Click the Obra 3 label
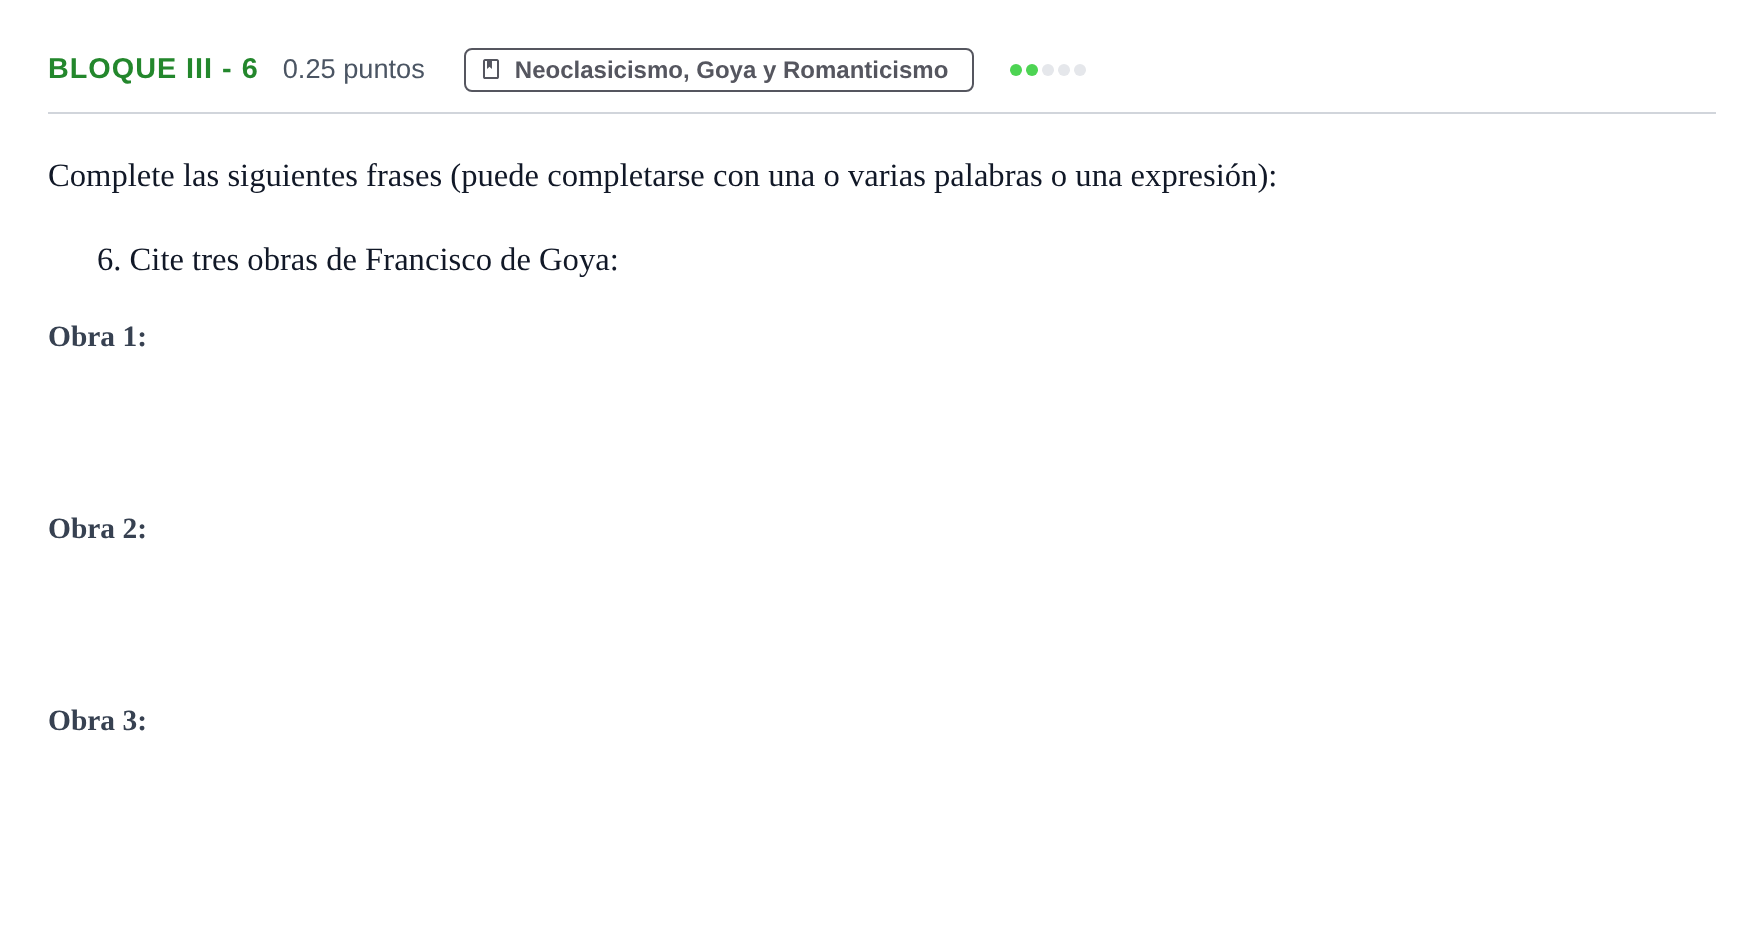 97,721
